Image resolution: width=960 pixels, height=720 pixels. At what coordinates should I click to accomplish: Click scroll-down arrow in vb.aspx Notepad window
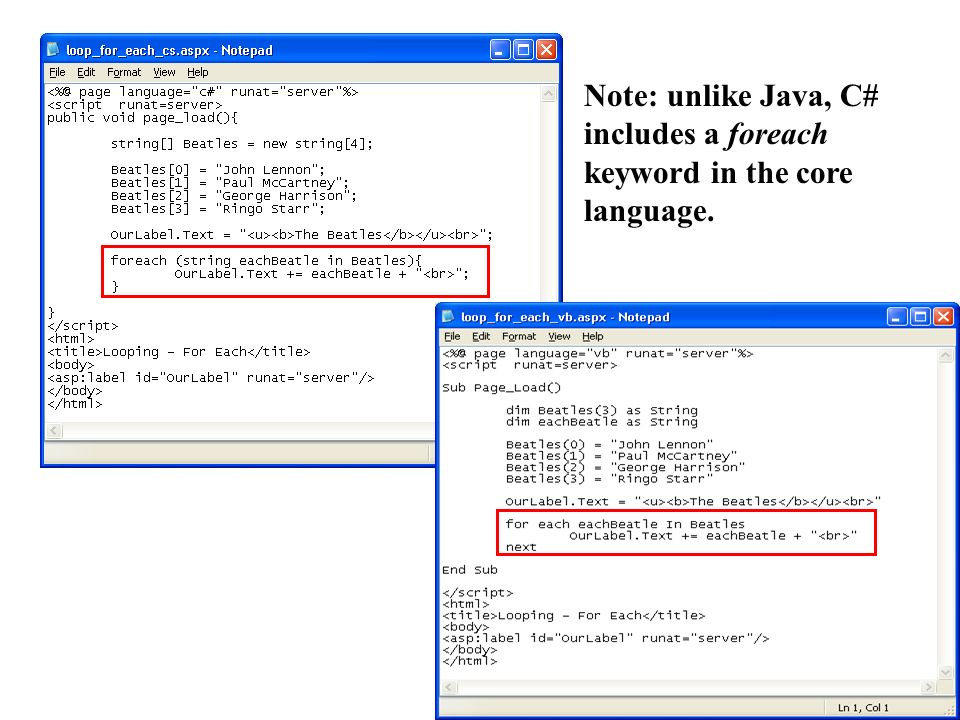[945, 672]
